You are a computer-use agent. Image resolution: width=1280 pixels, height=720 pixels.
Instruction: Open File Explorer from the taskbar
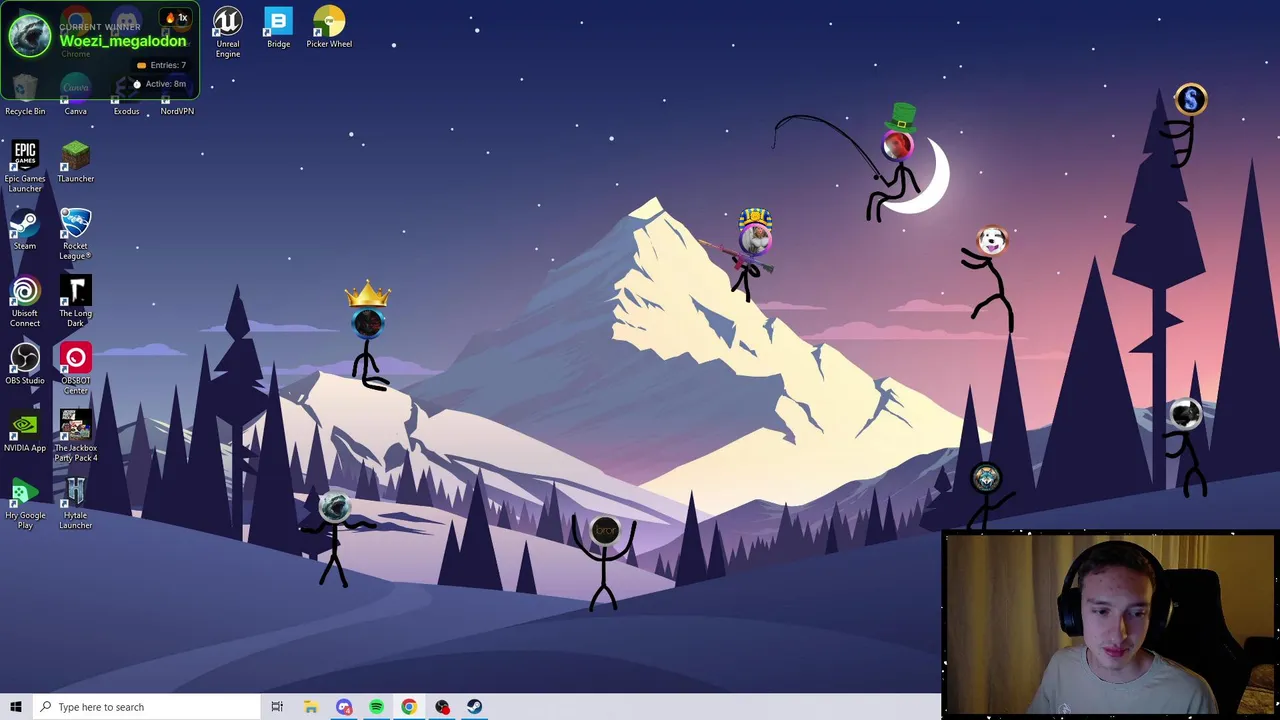(x=311, y=707)
